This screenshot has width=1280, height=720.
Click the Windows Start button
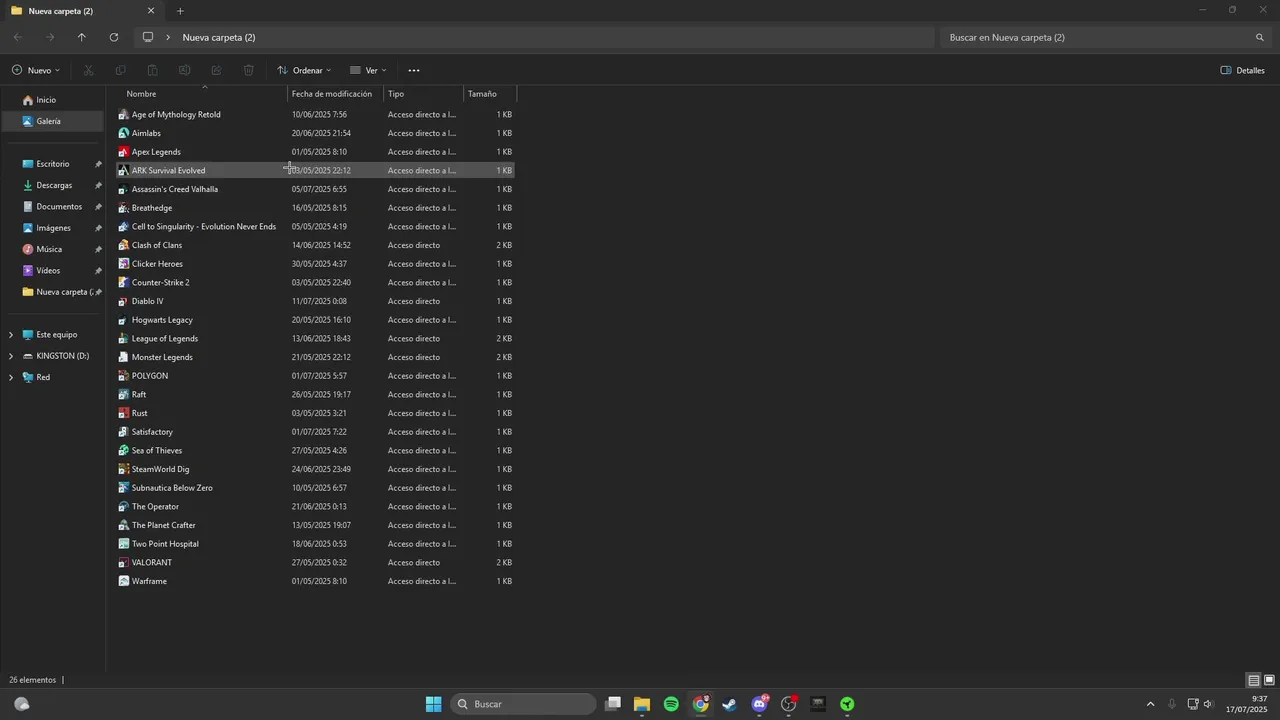[x=433, y=704]
